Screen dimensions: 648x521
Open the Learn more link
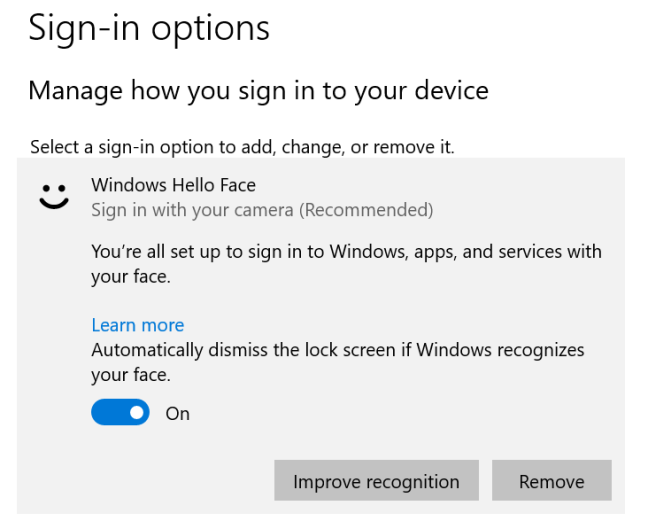[138, 325]
